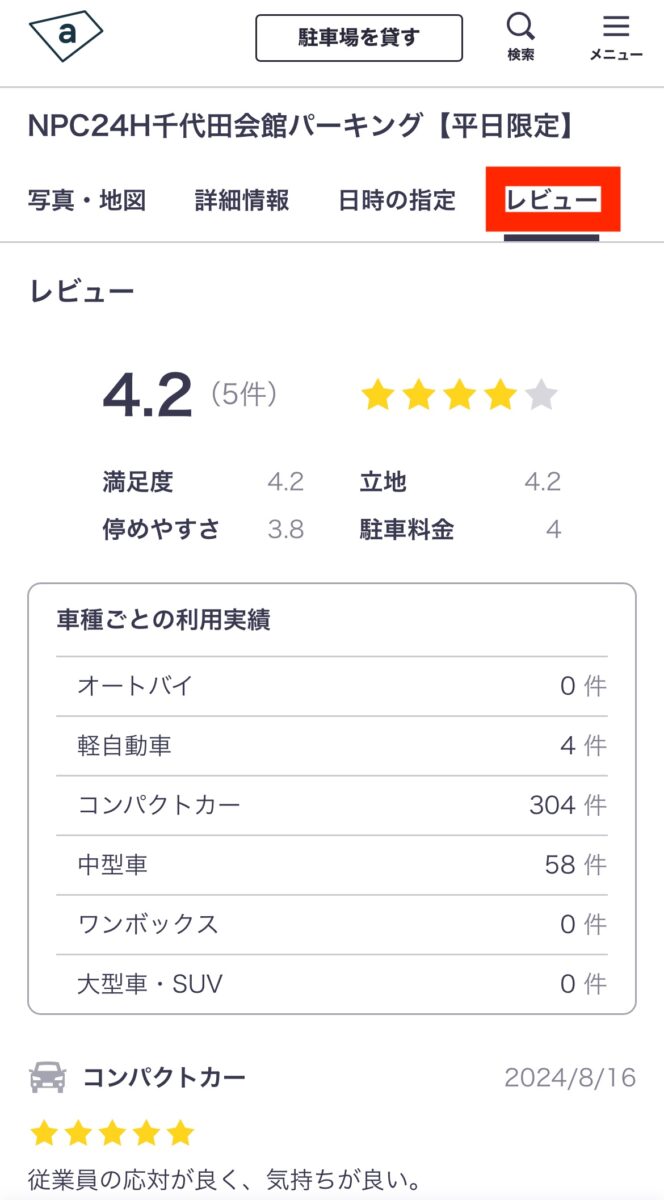This screenshot has width=664, height=1200.
Task: Select the 日時の指定 tab
Action: (398, 200)
